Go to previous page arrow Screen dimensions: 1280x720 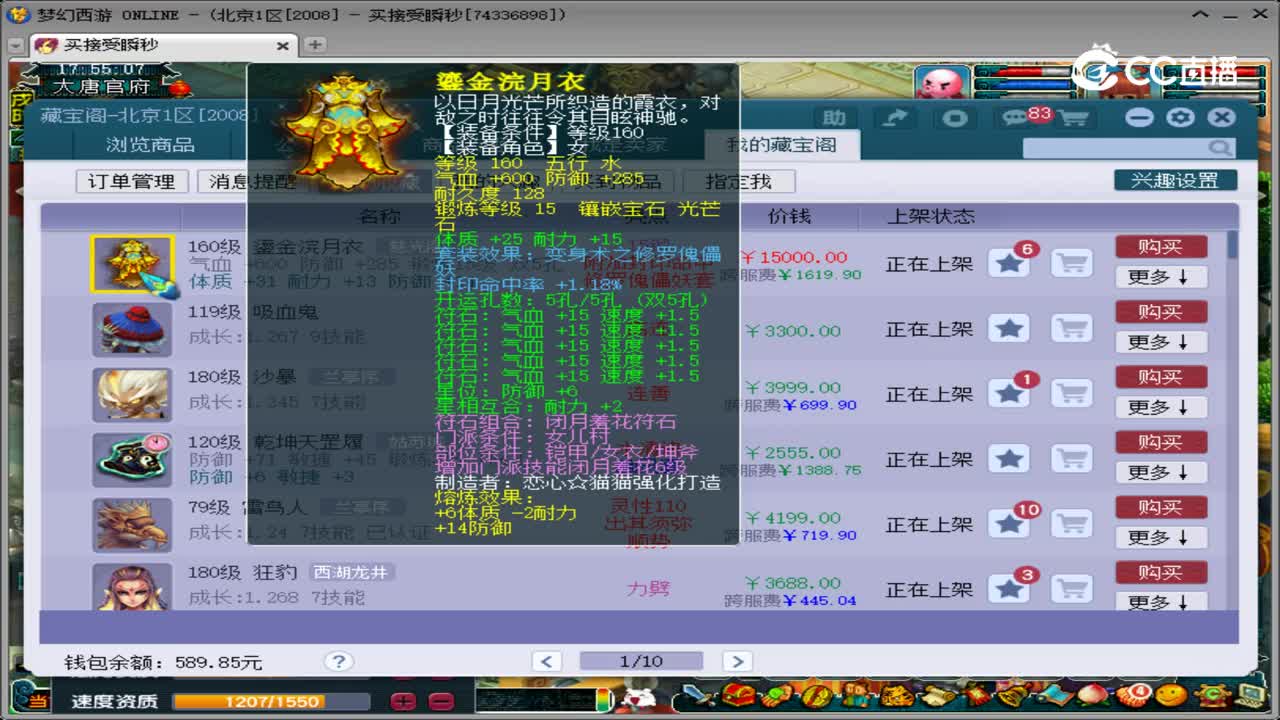[547, 661]
